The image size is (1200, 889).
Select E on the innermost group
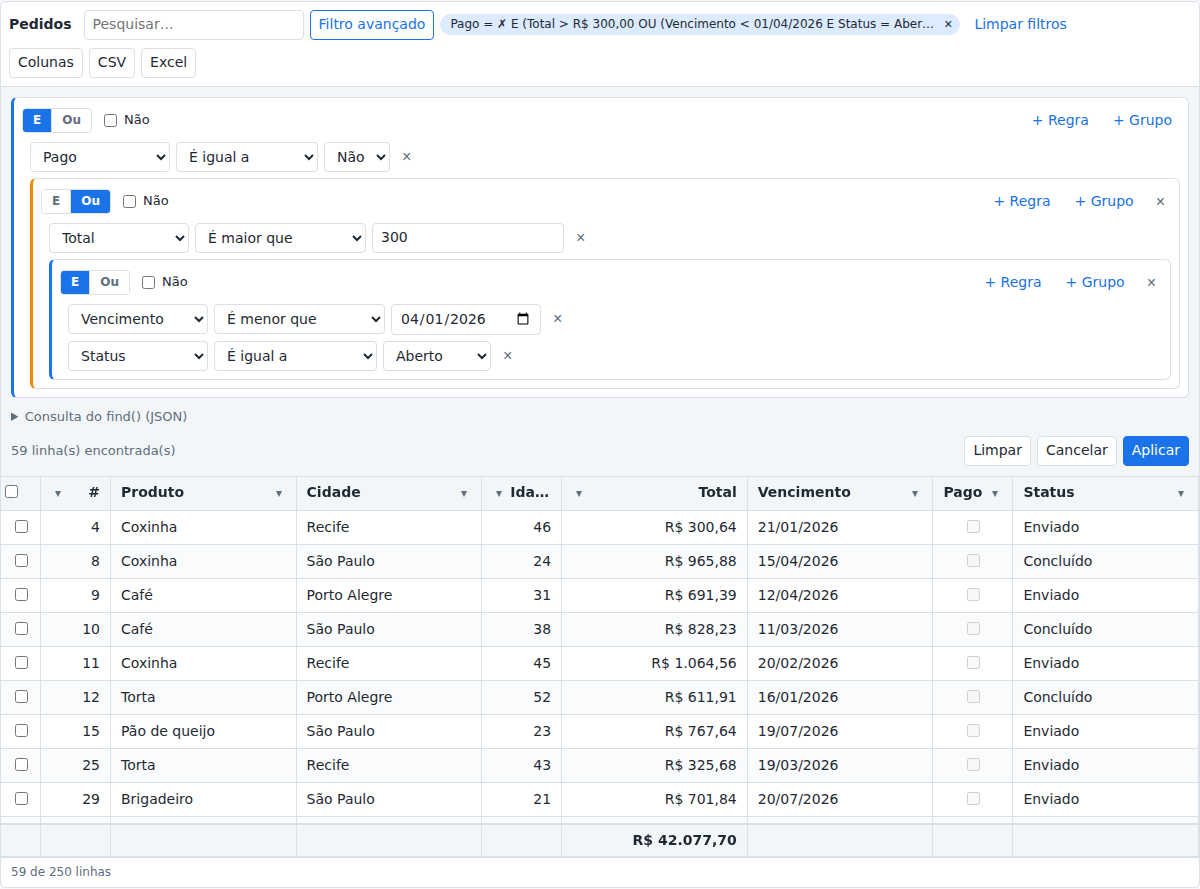(x=75, y=282)
